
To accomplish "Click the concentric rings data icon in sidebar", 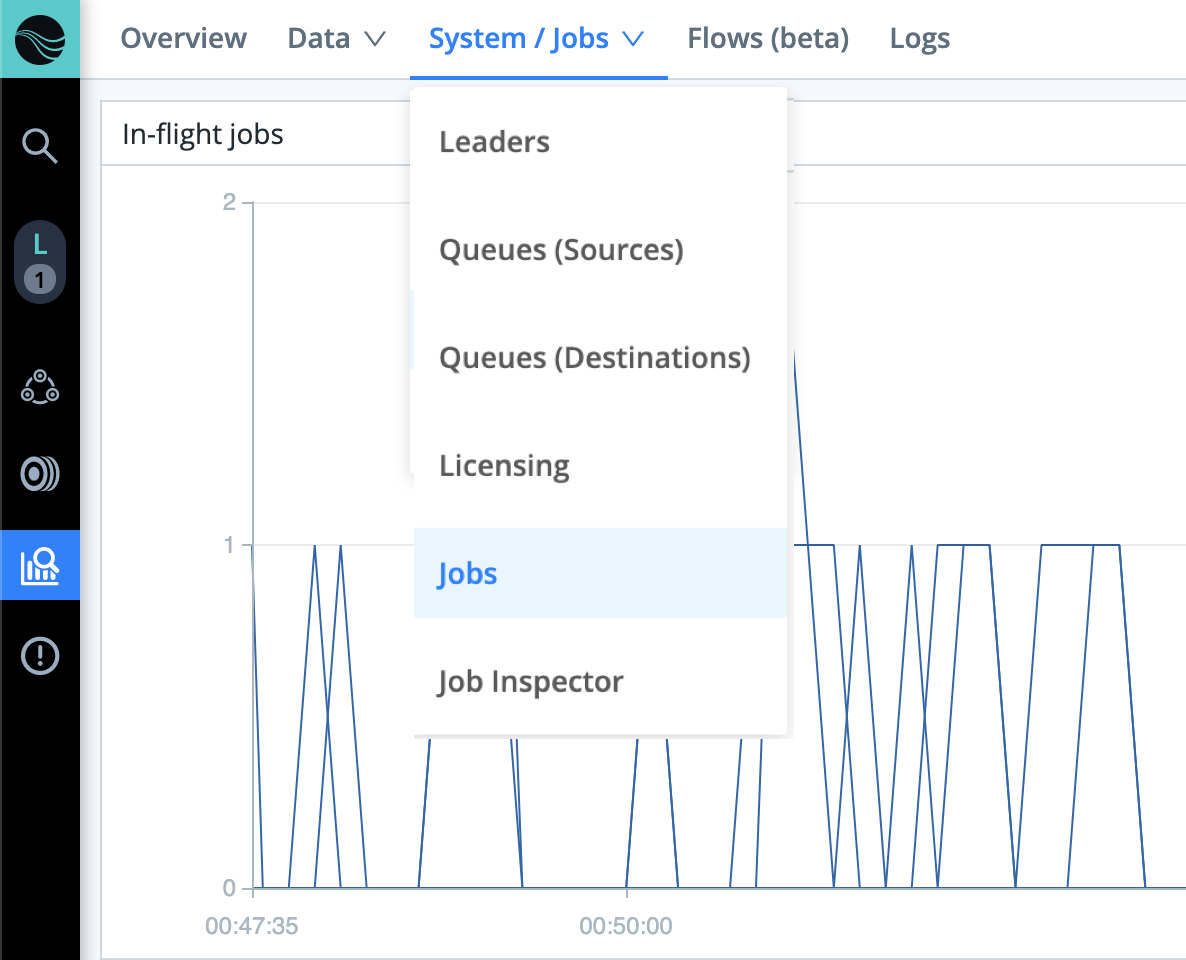I will (40, 474).
